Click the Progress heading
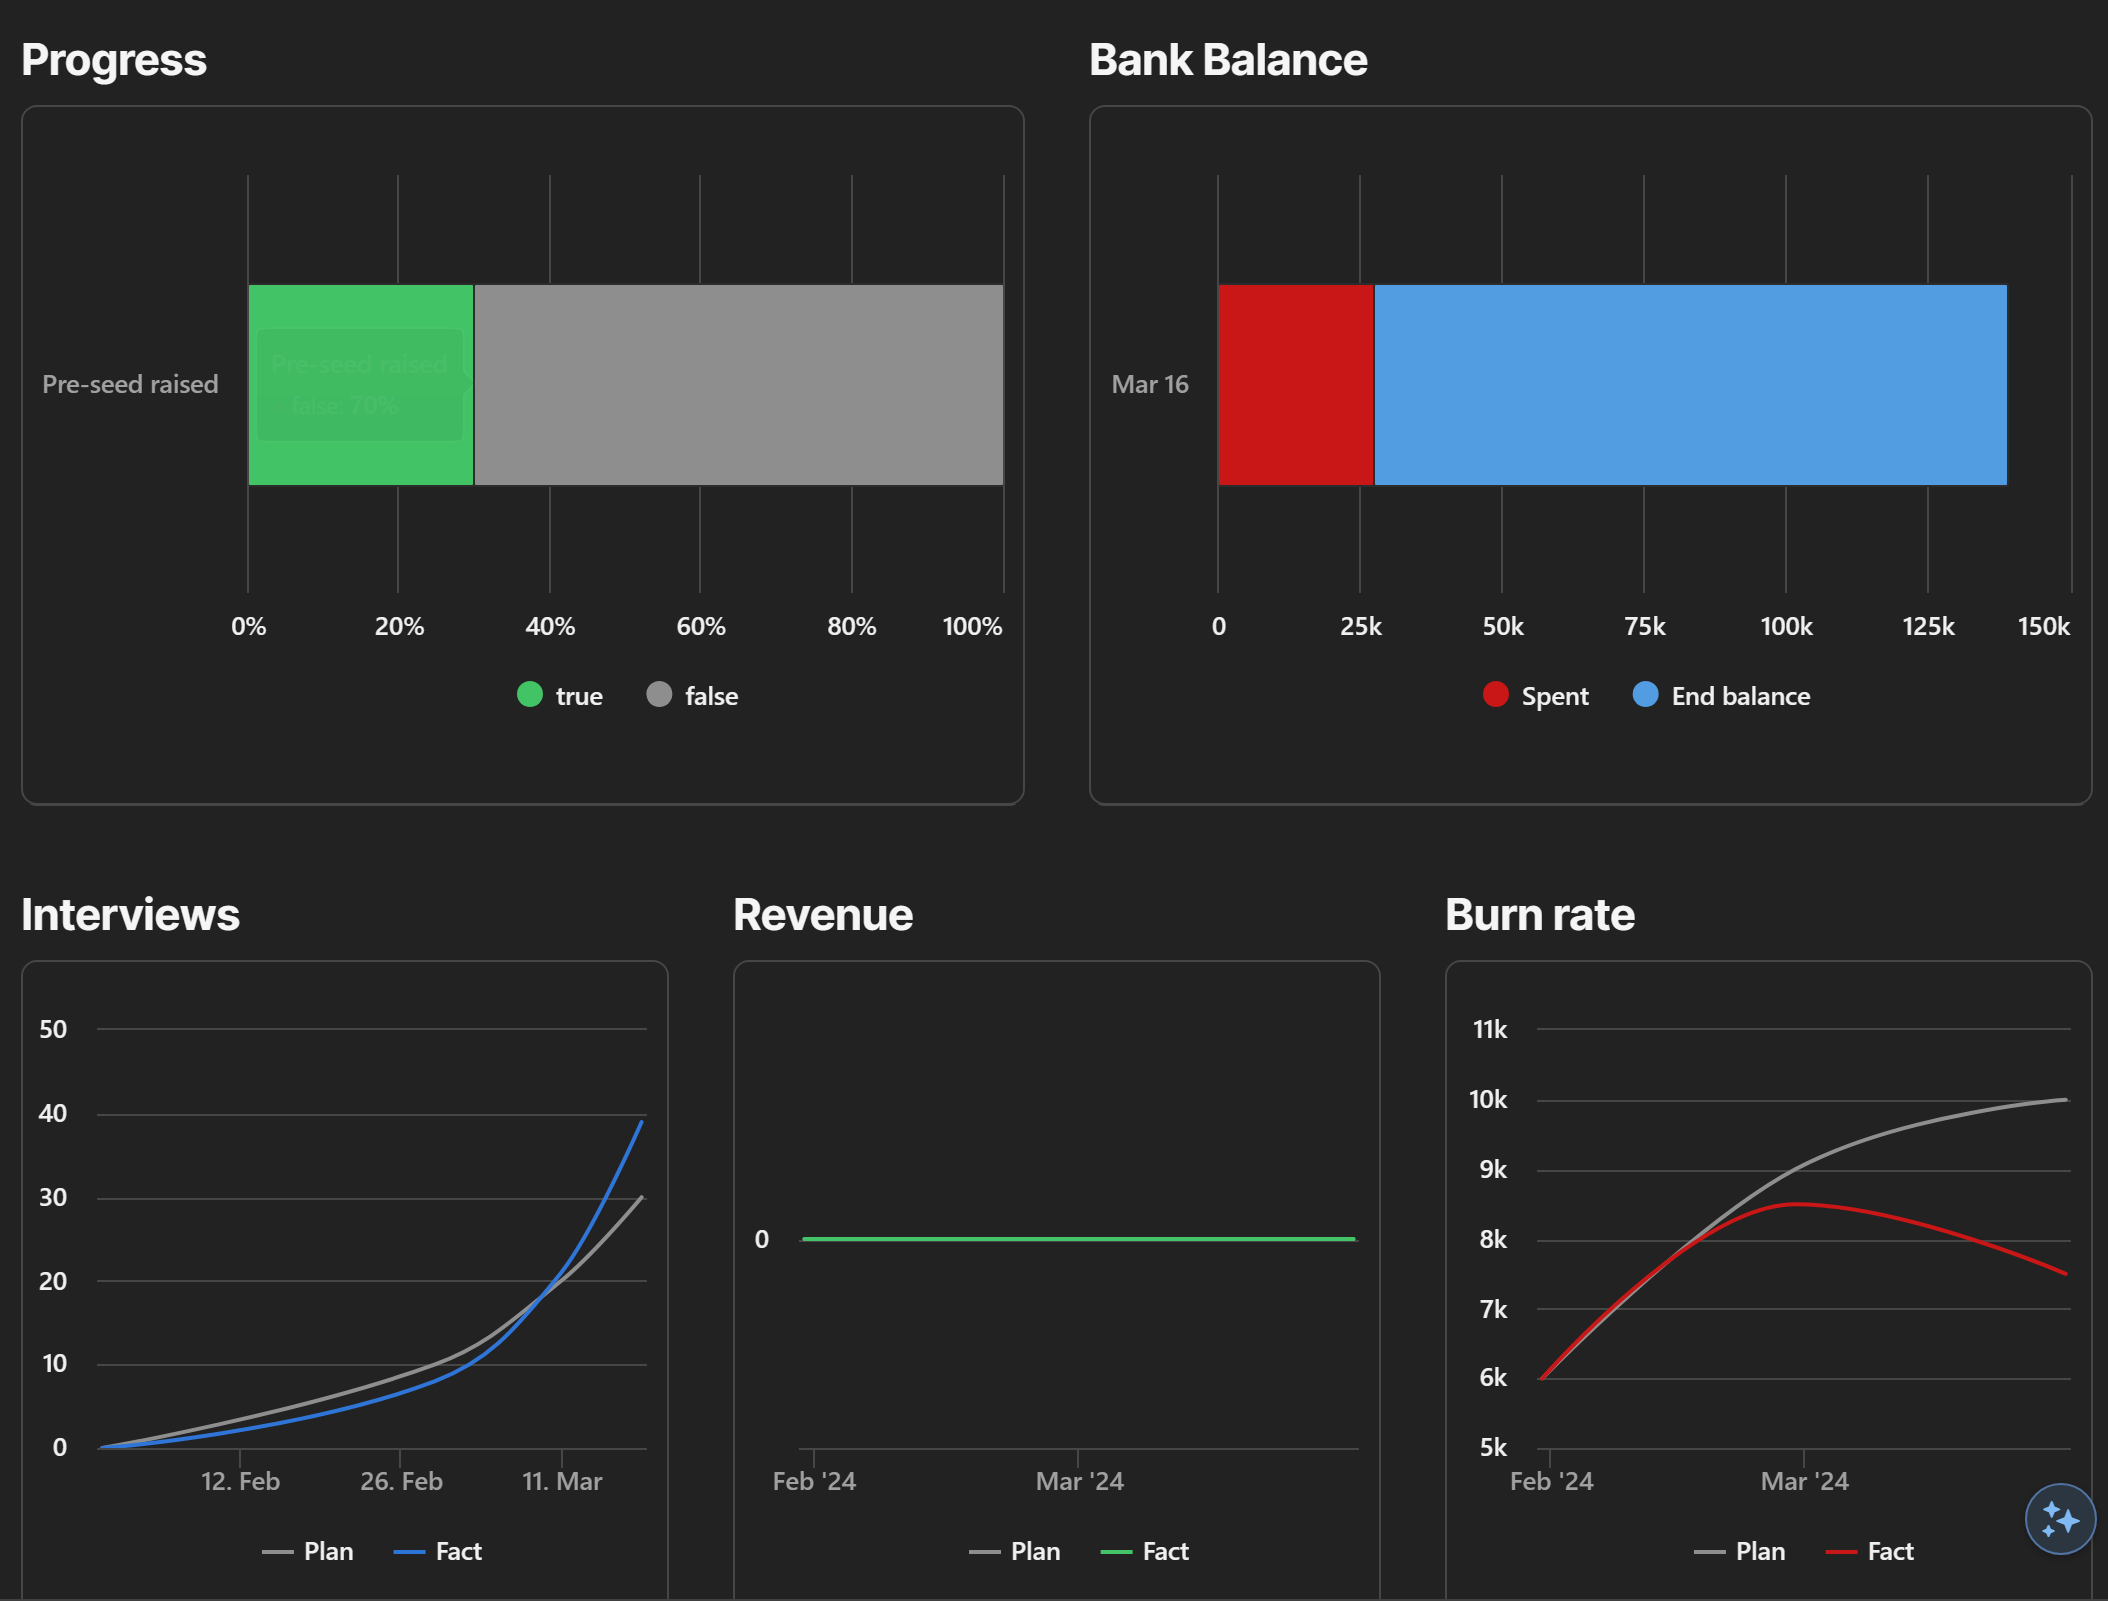 coord(114,60)
